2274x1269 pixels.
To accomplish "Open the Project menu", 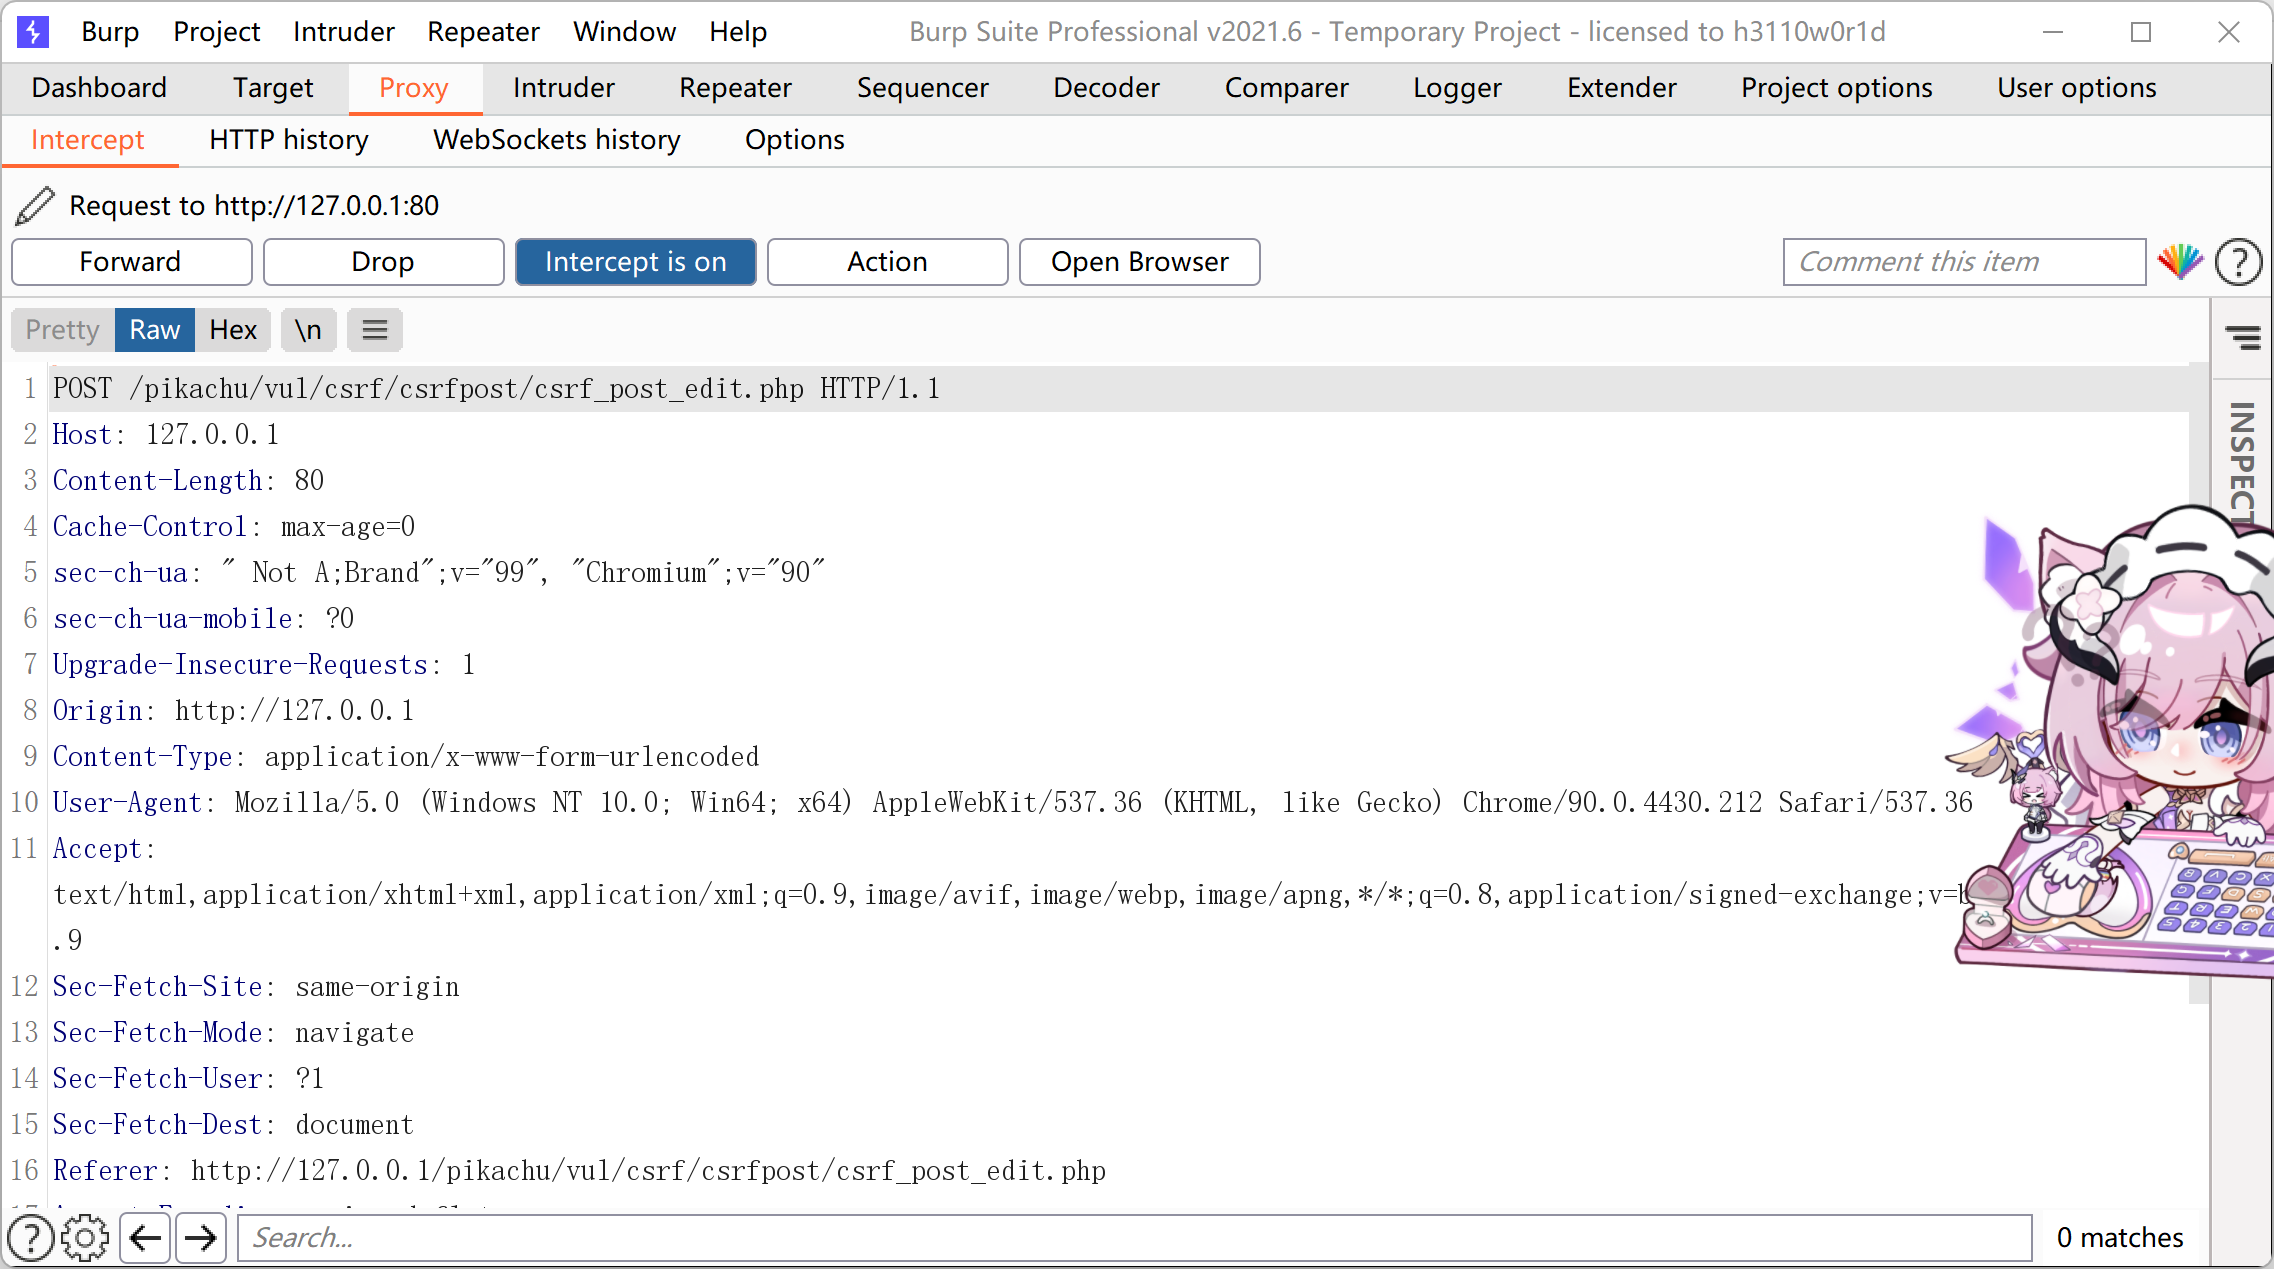I will [217, 32].
